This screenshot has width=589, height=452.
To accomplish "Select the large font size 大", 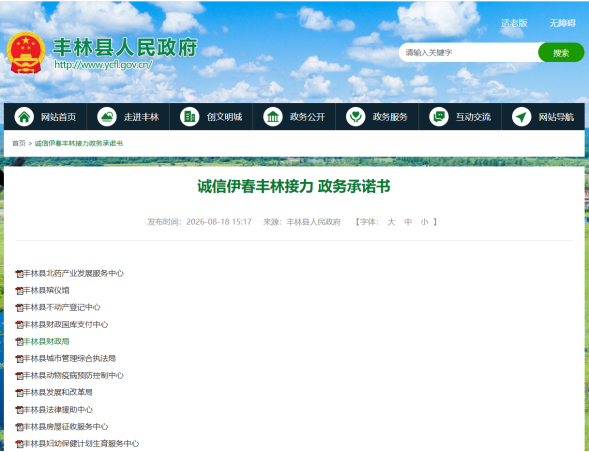I will 391,222.
